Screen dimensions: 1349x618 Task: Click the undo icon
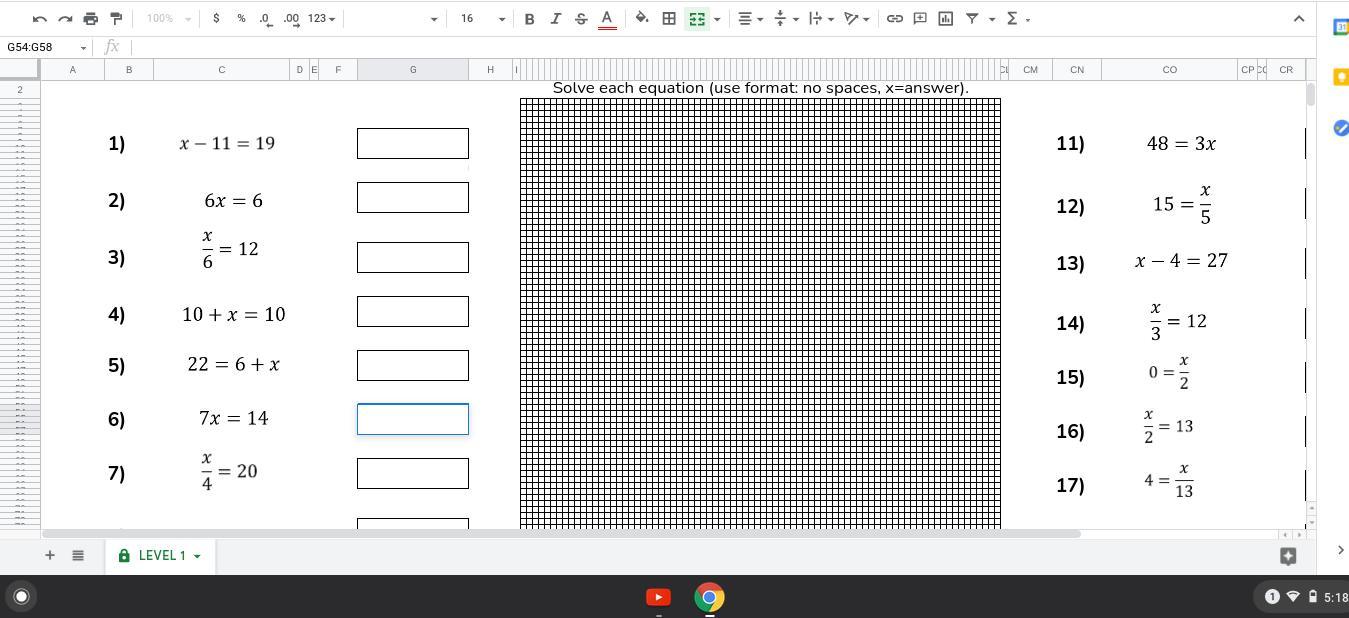pyautogui.click(x=40, y=19)
